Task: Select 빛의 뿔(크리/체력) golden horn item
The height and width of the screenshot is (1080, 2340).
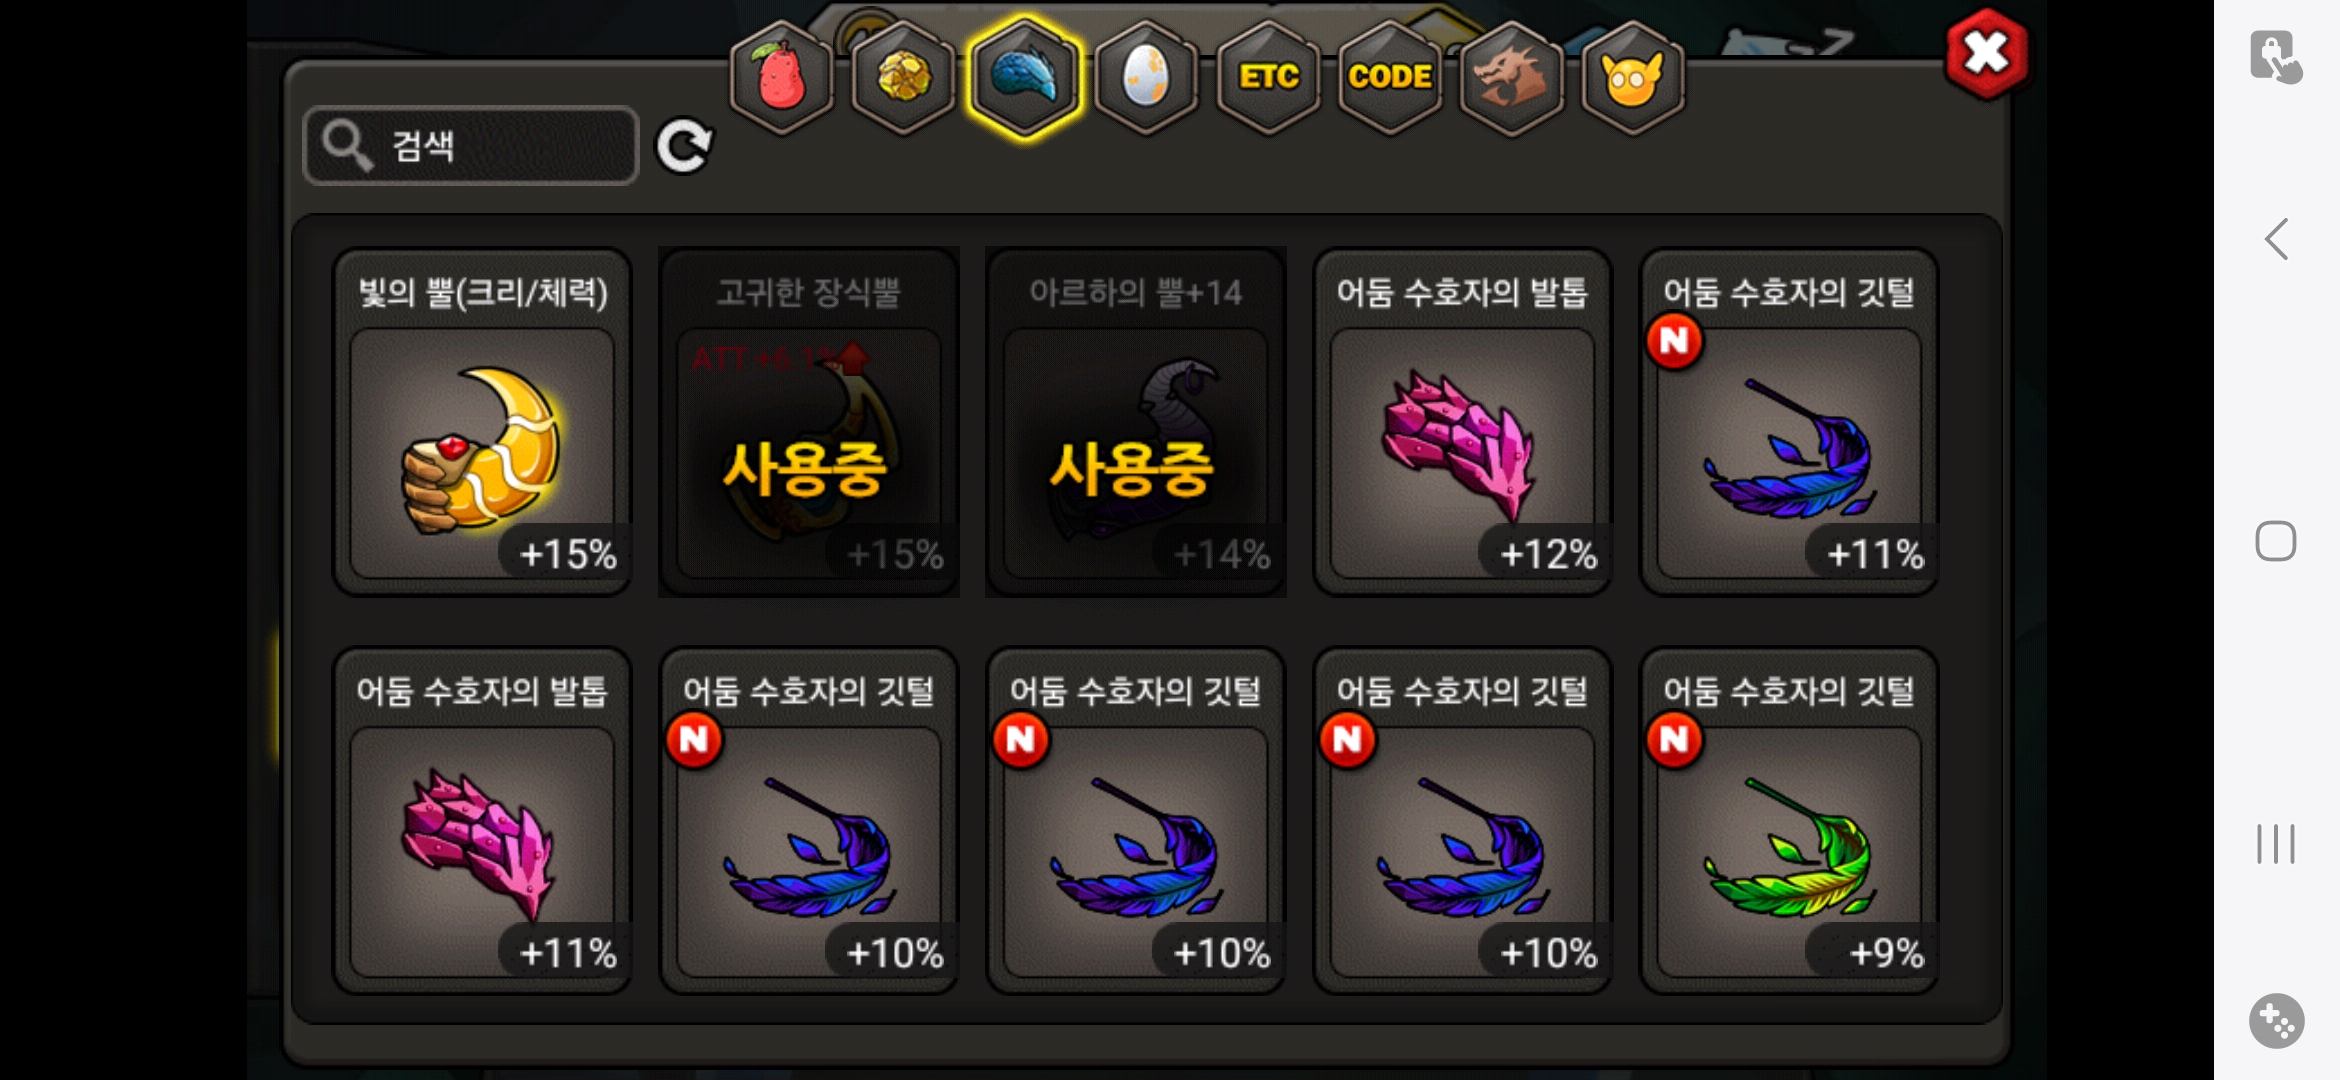Action: 482,422
